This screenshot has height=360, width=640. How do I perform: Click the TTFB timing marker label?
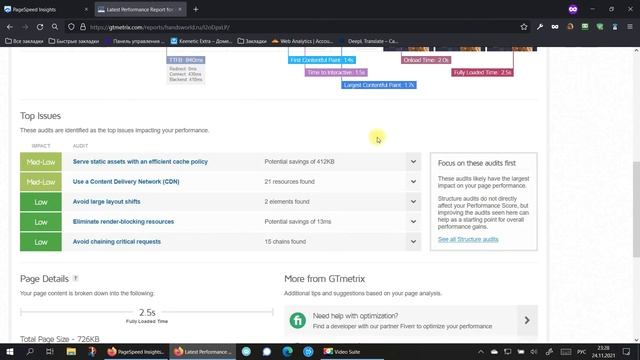click(x=186, y=60)
